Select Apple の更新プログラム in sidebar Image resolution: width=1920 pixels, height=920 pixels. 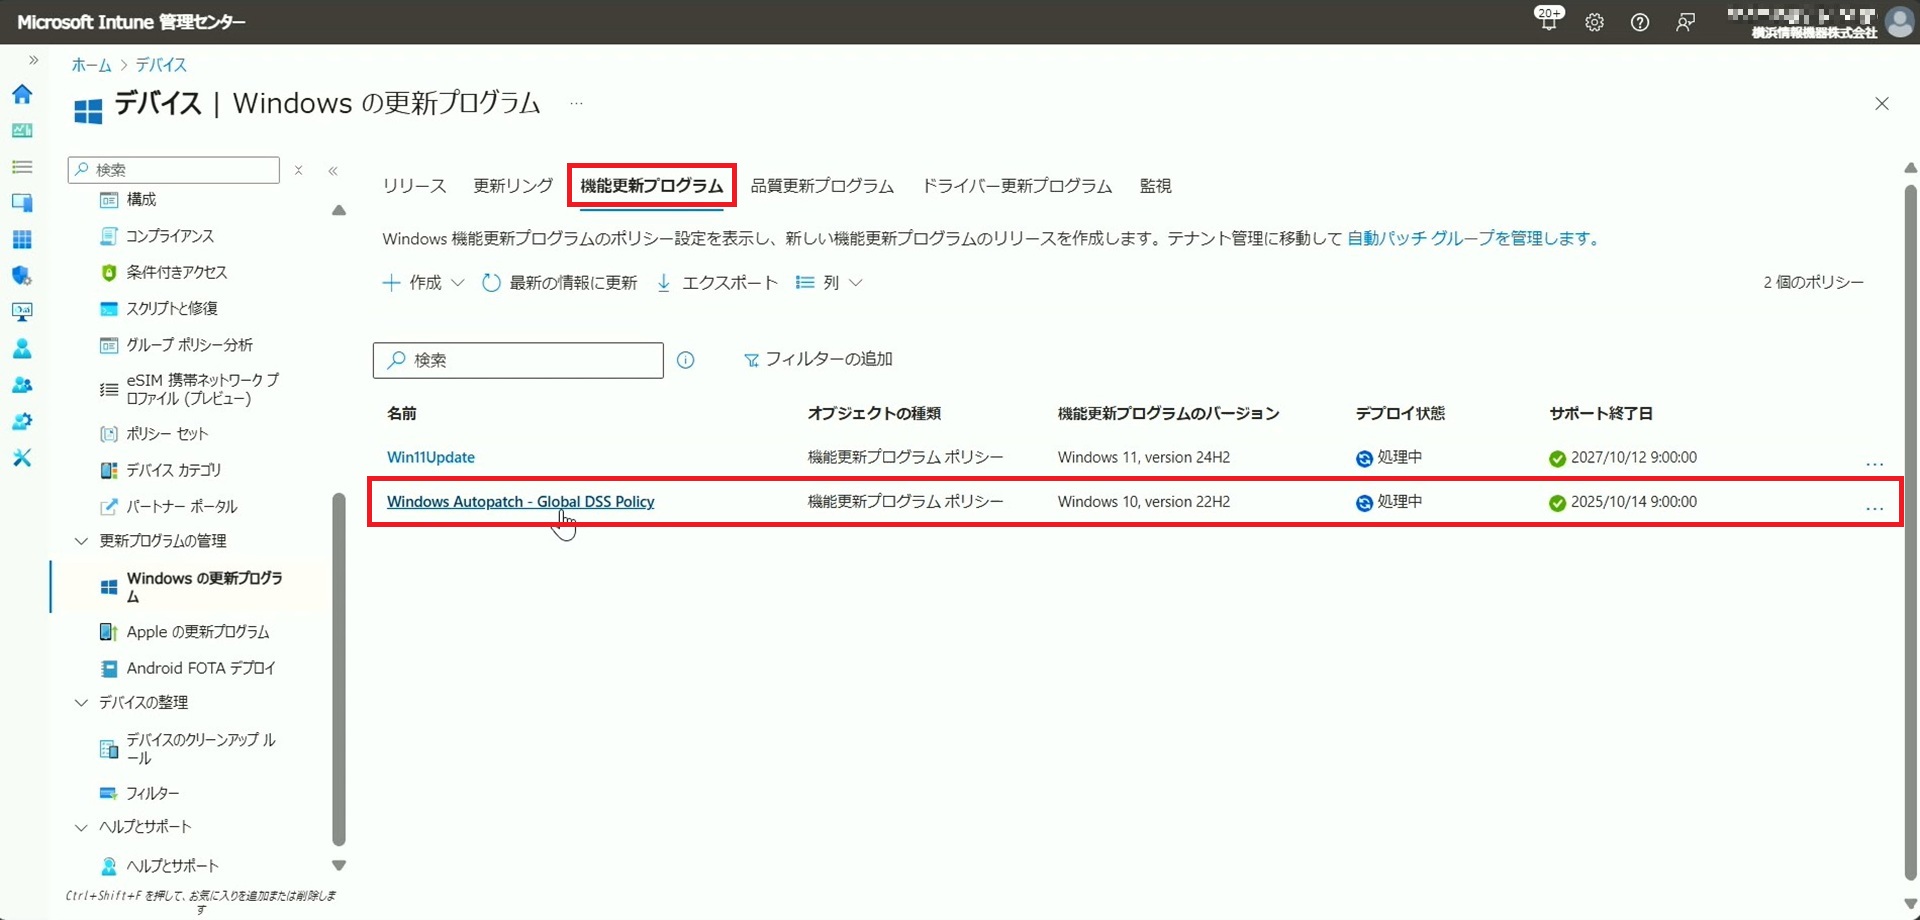[197, 632]
